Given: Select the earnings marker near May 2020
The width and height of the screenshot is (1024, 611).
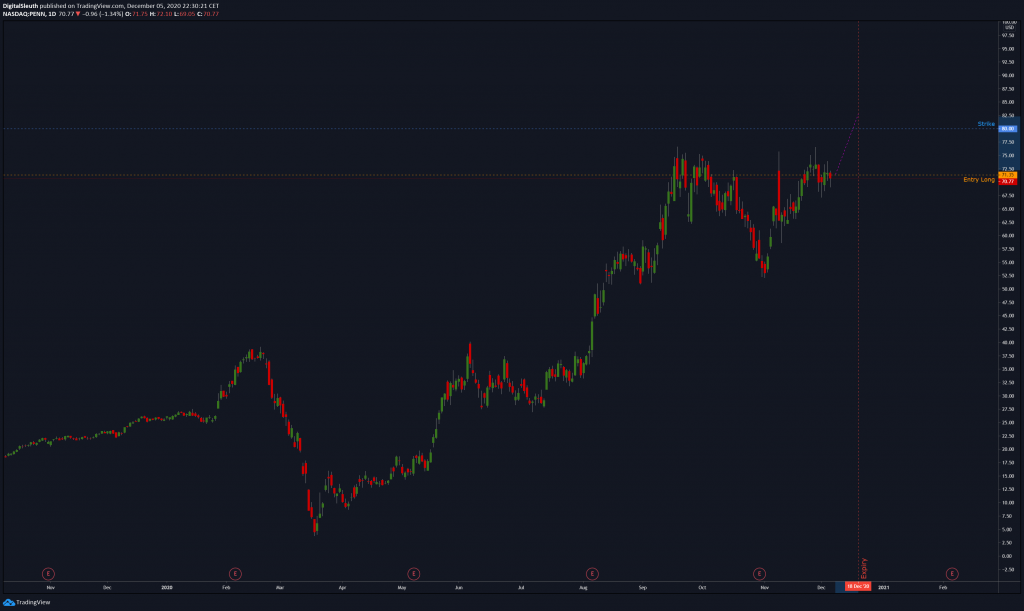Looking at the screenshot, I should click(x=413, y=573).
